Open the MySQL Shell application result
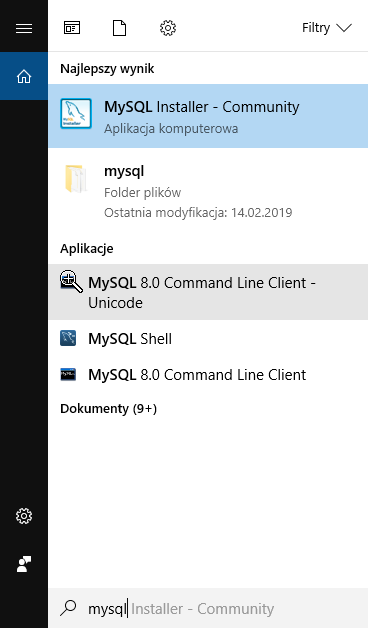 (x=208, y=339)
